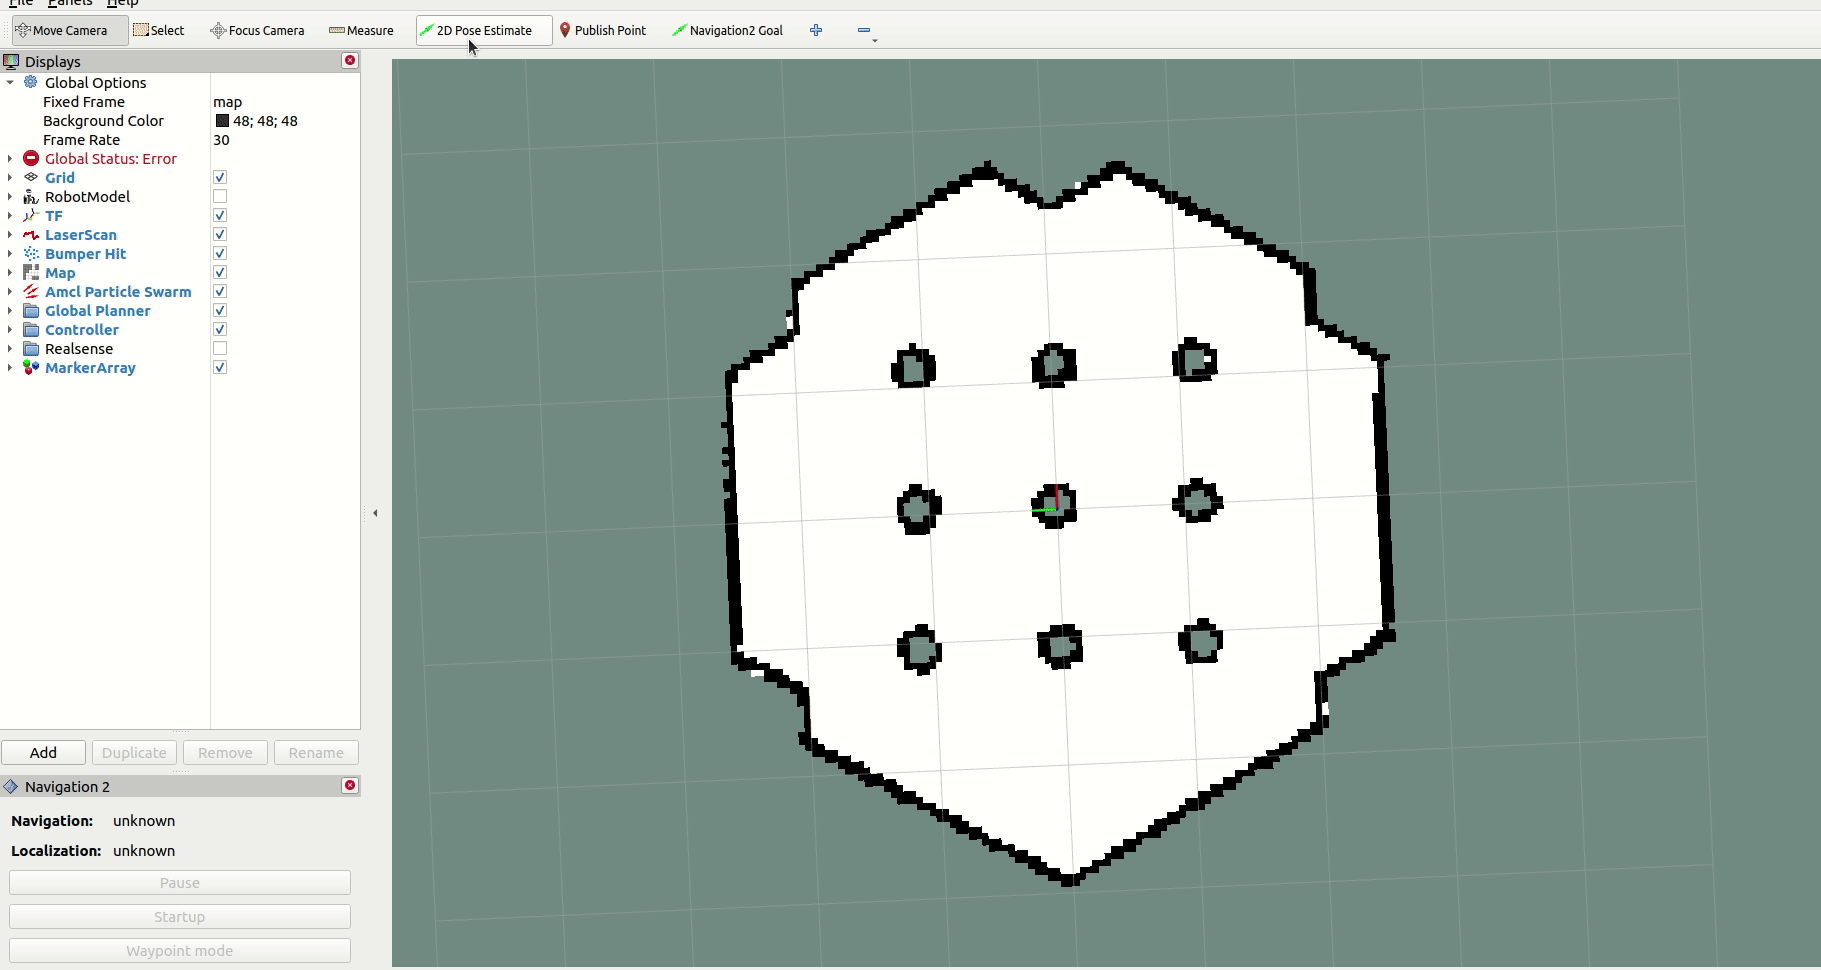Image resolution: width=1821 pixels, height=970 pixels.
Task: Click the Startup button in Navigation 2
Action: click(179, 916)
